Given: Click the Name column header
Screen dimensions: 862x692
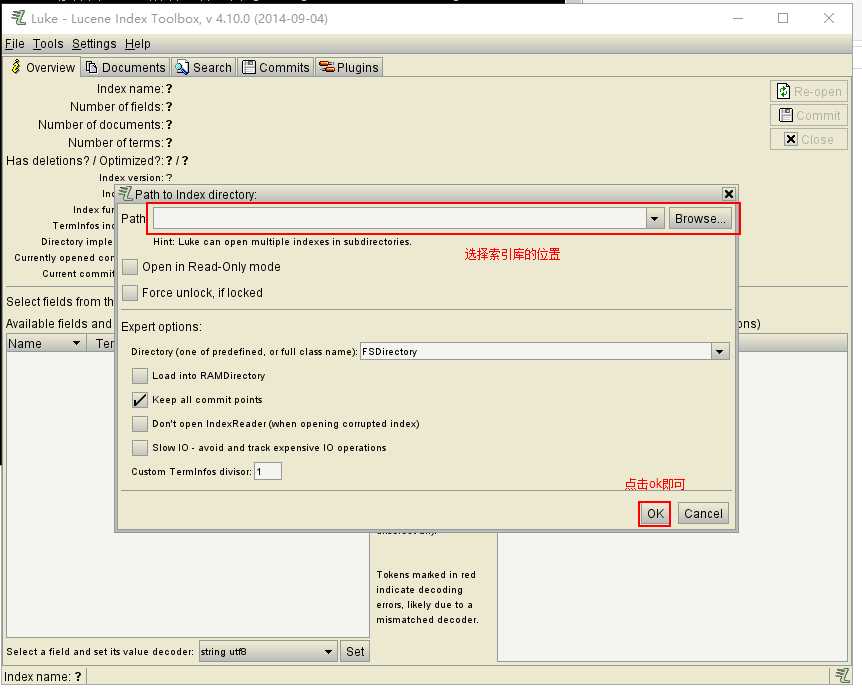Looking at the screenshot, I should click(46, 344).
